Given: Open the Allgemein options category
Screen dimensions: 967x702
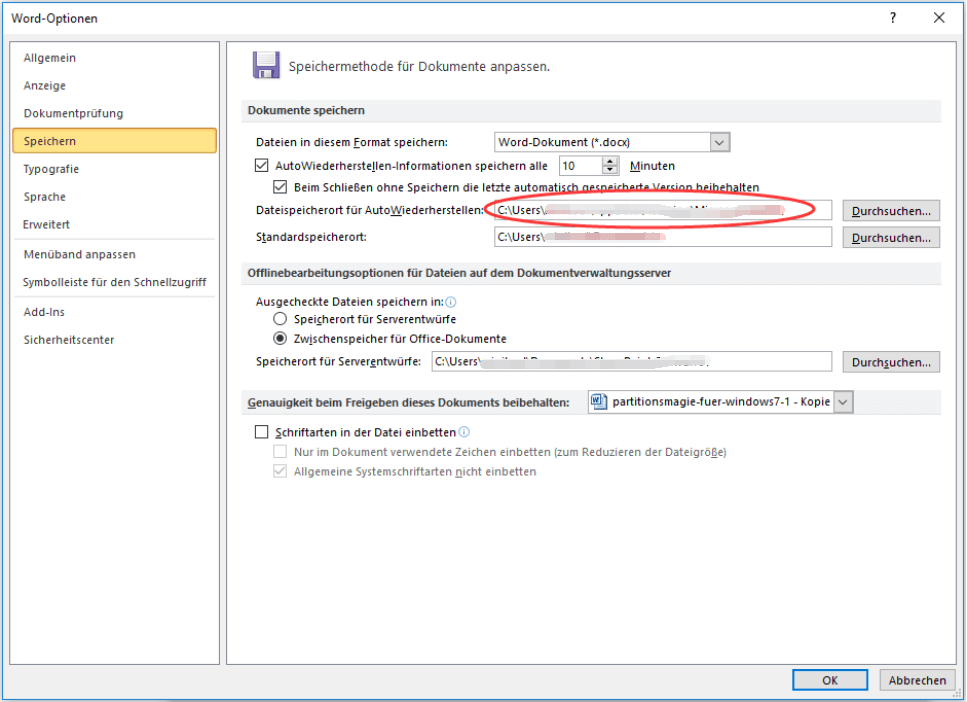Looking at the screenshot, I should coord(114,57).
